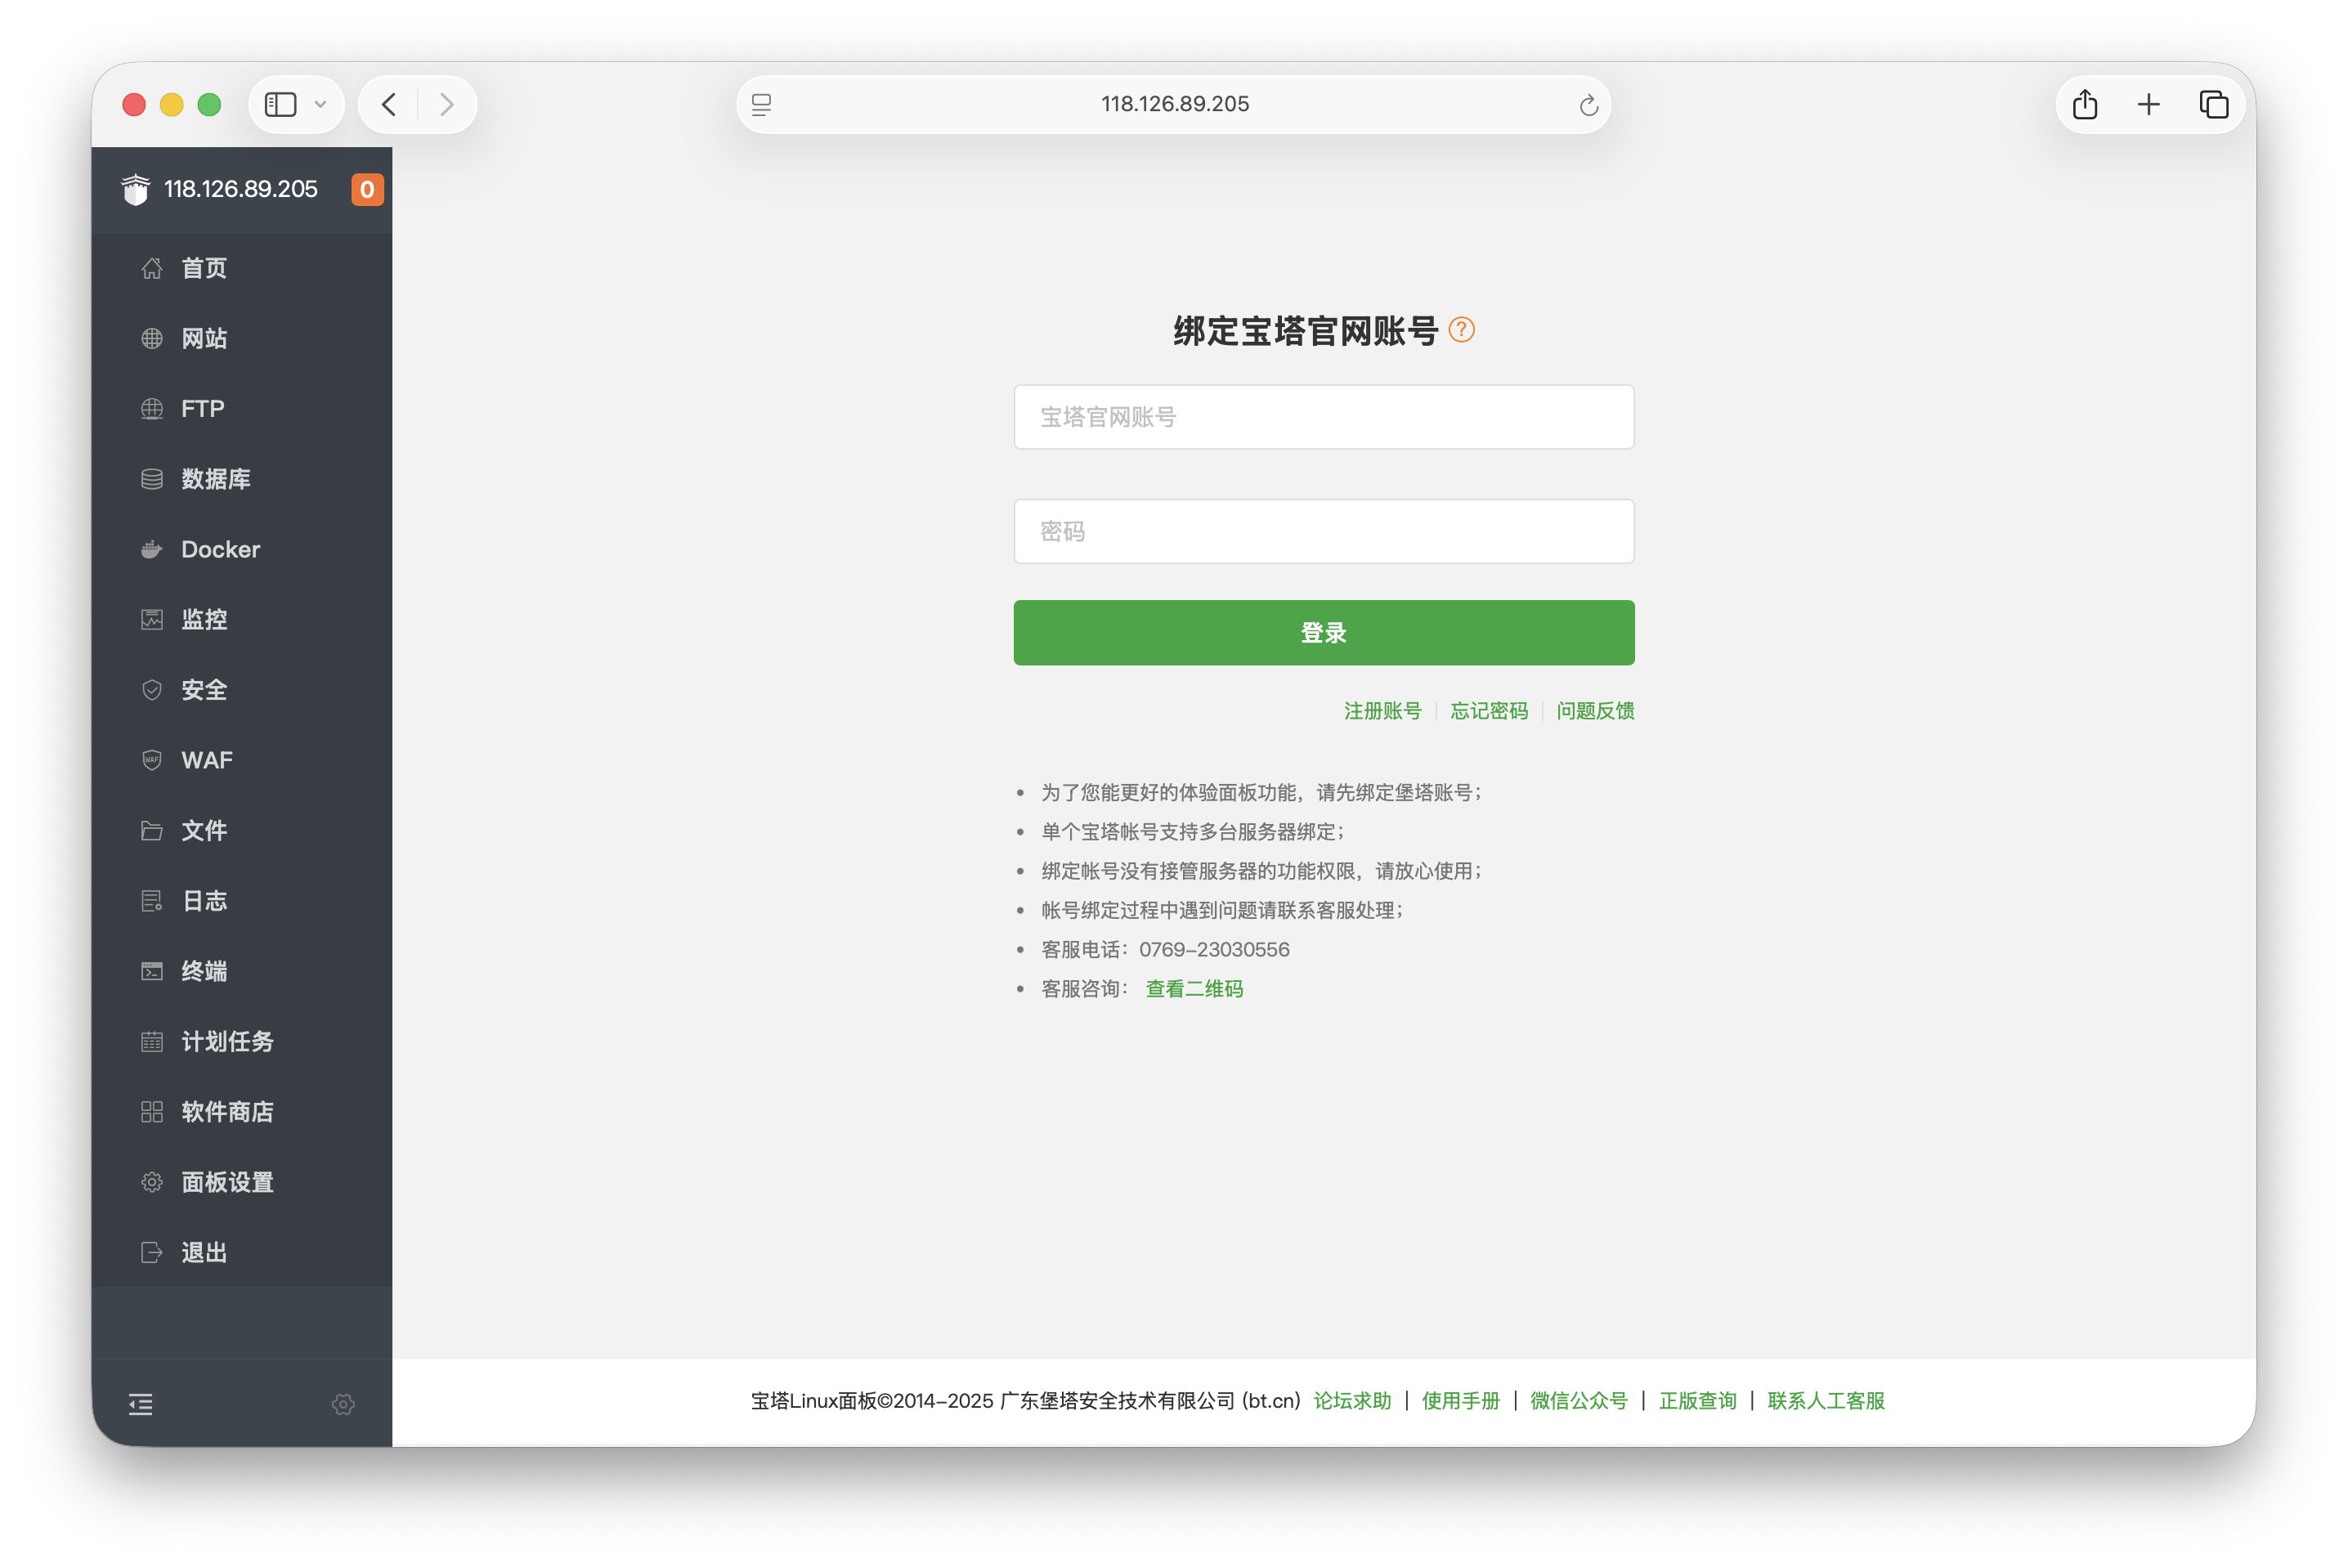Collapse the sidebar with the bottom-left icon

tap(140, 1404)
